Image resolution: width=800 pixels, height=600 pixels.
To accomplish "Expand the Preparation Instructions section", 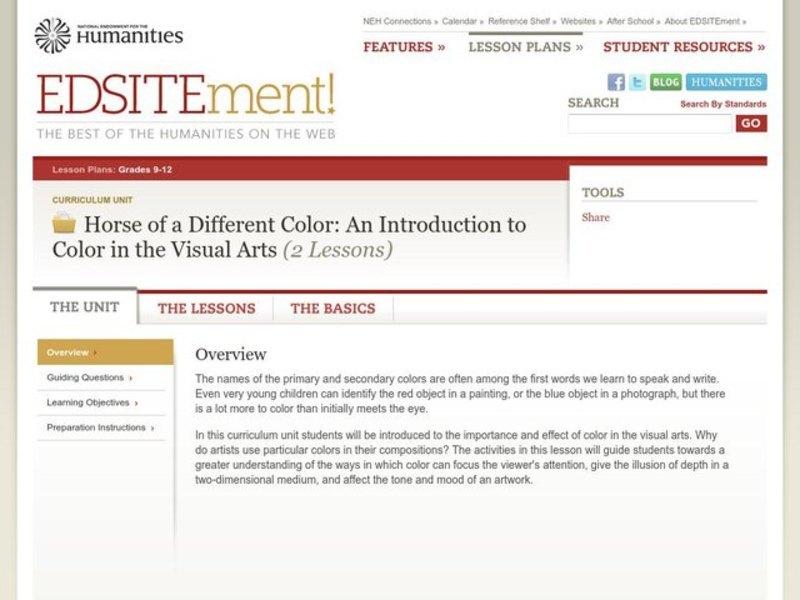I will [x=96, y=427].
